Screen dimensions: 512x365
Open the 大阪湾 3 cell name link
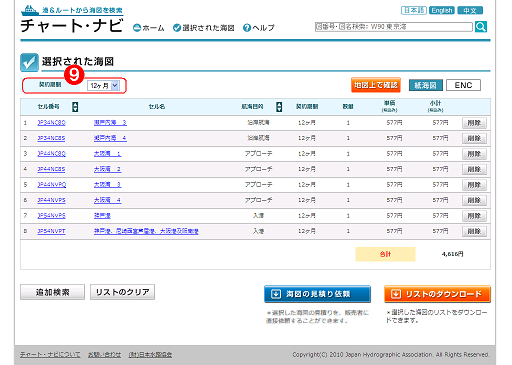108,185
